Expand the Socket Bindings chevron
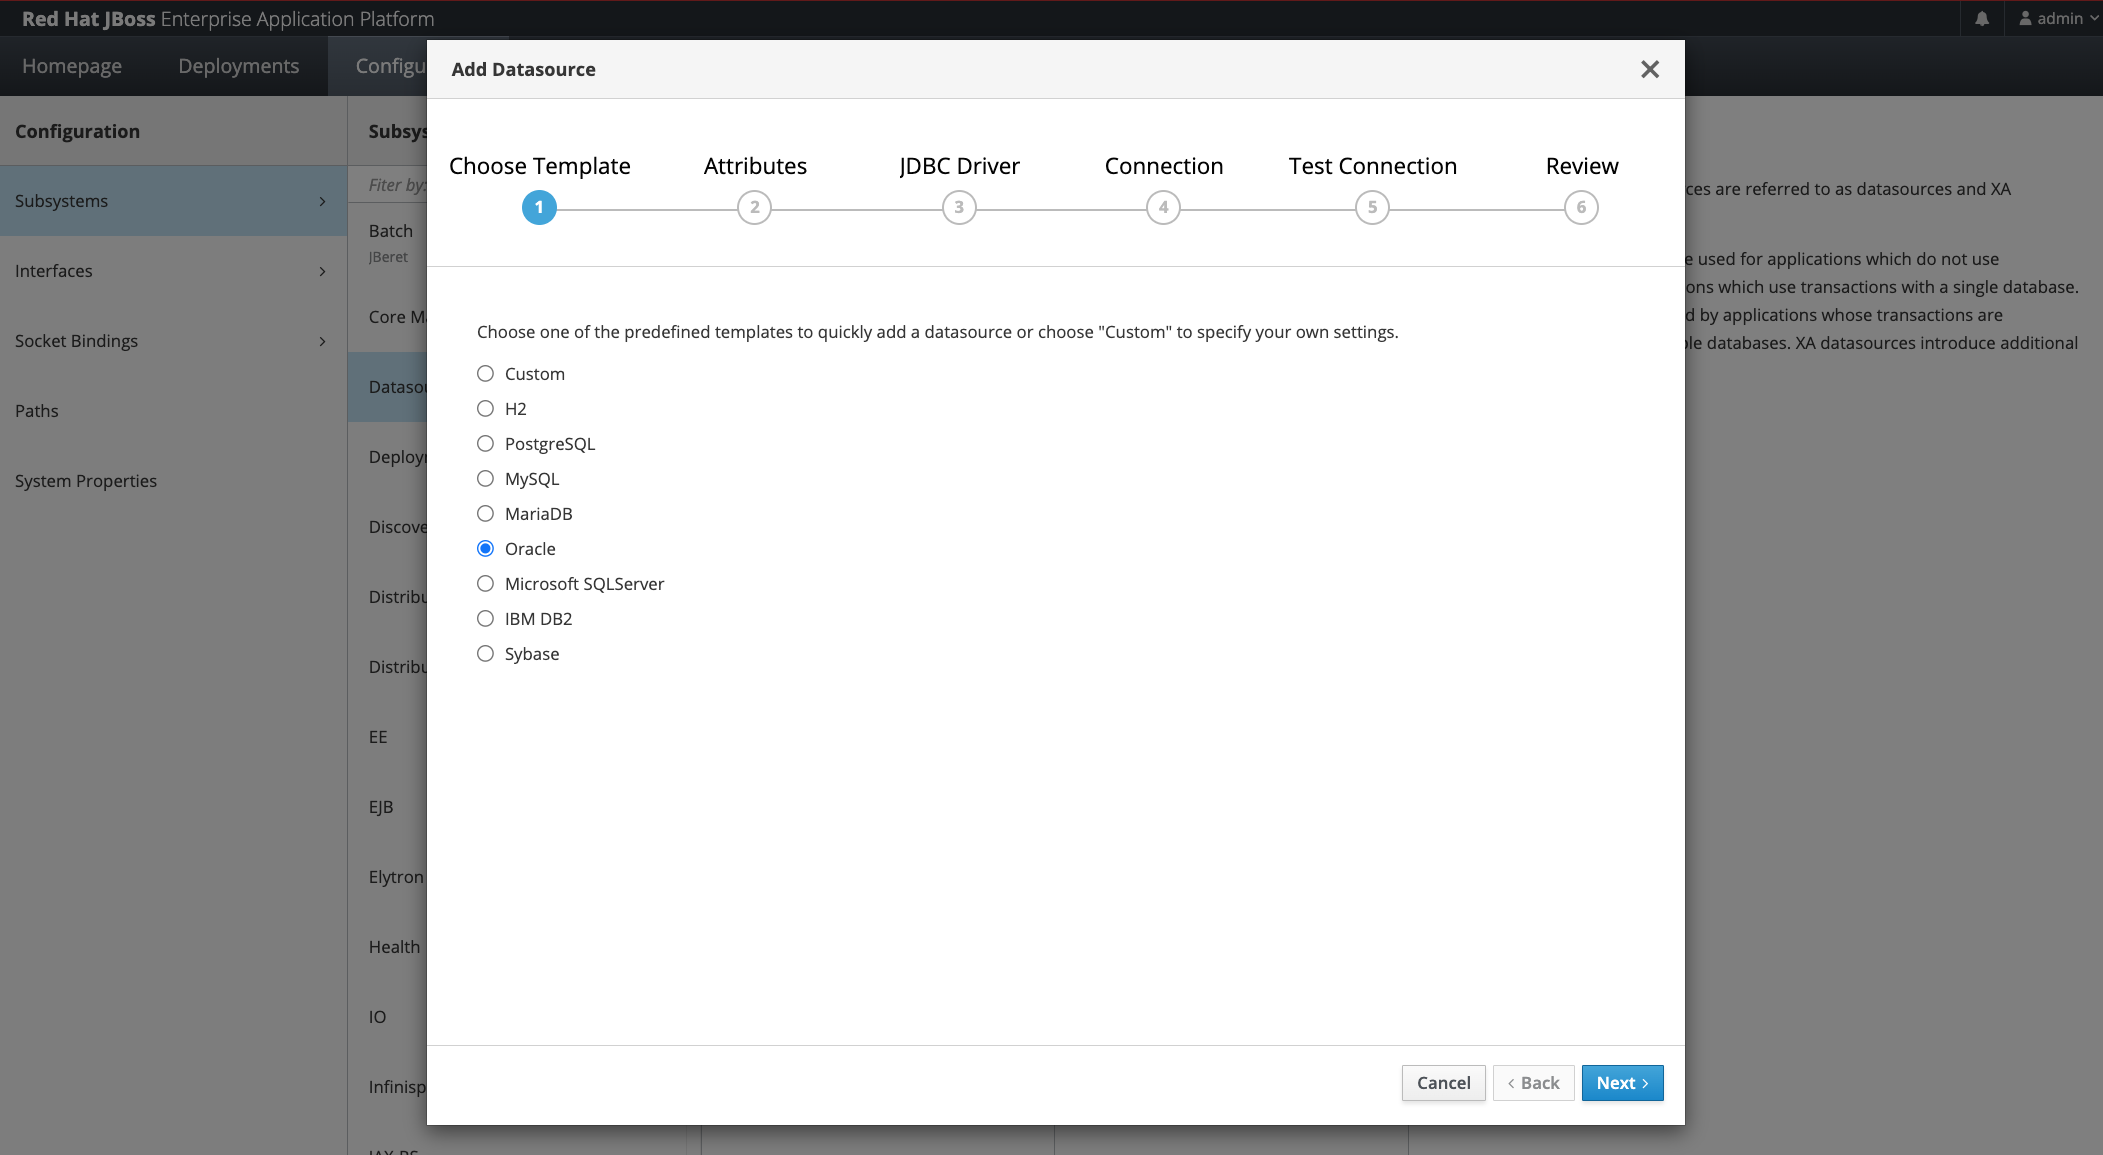This screenshot has width=2103, height=1155. pyautogui.click(x=322, y=341)
